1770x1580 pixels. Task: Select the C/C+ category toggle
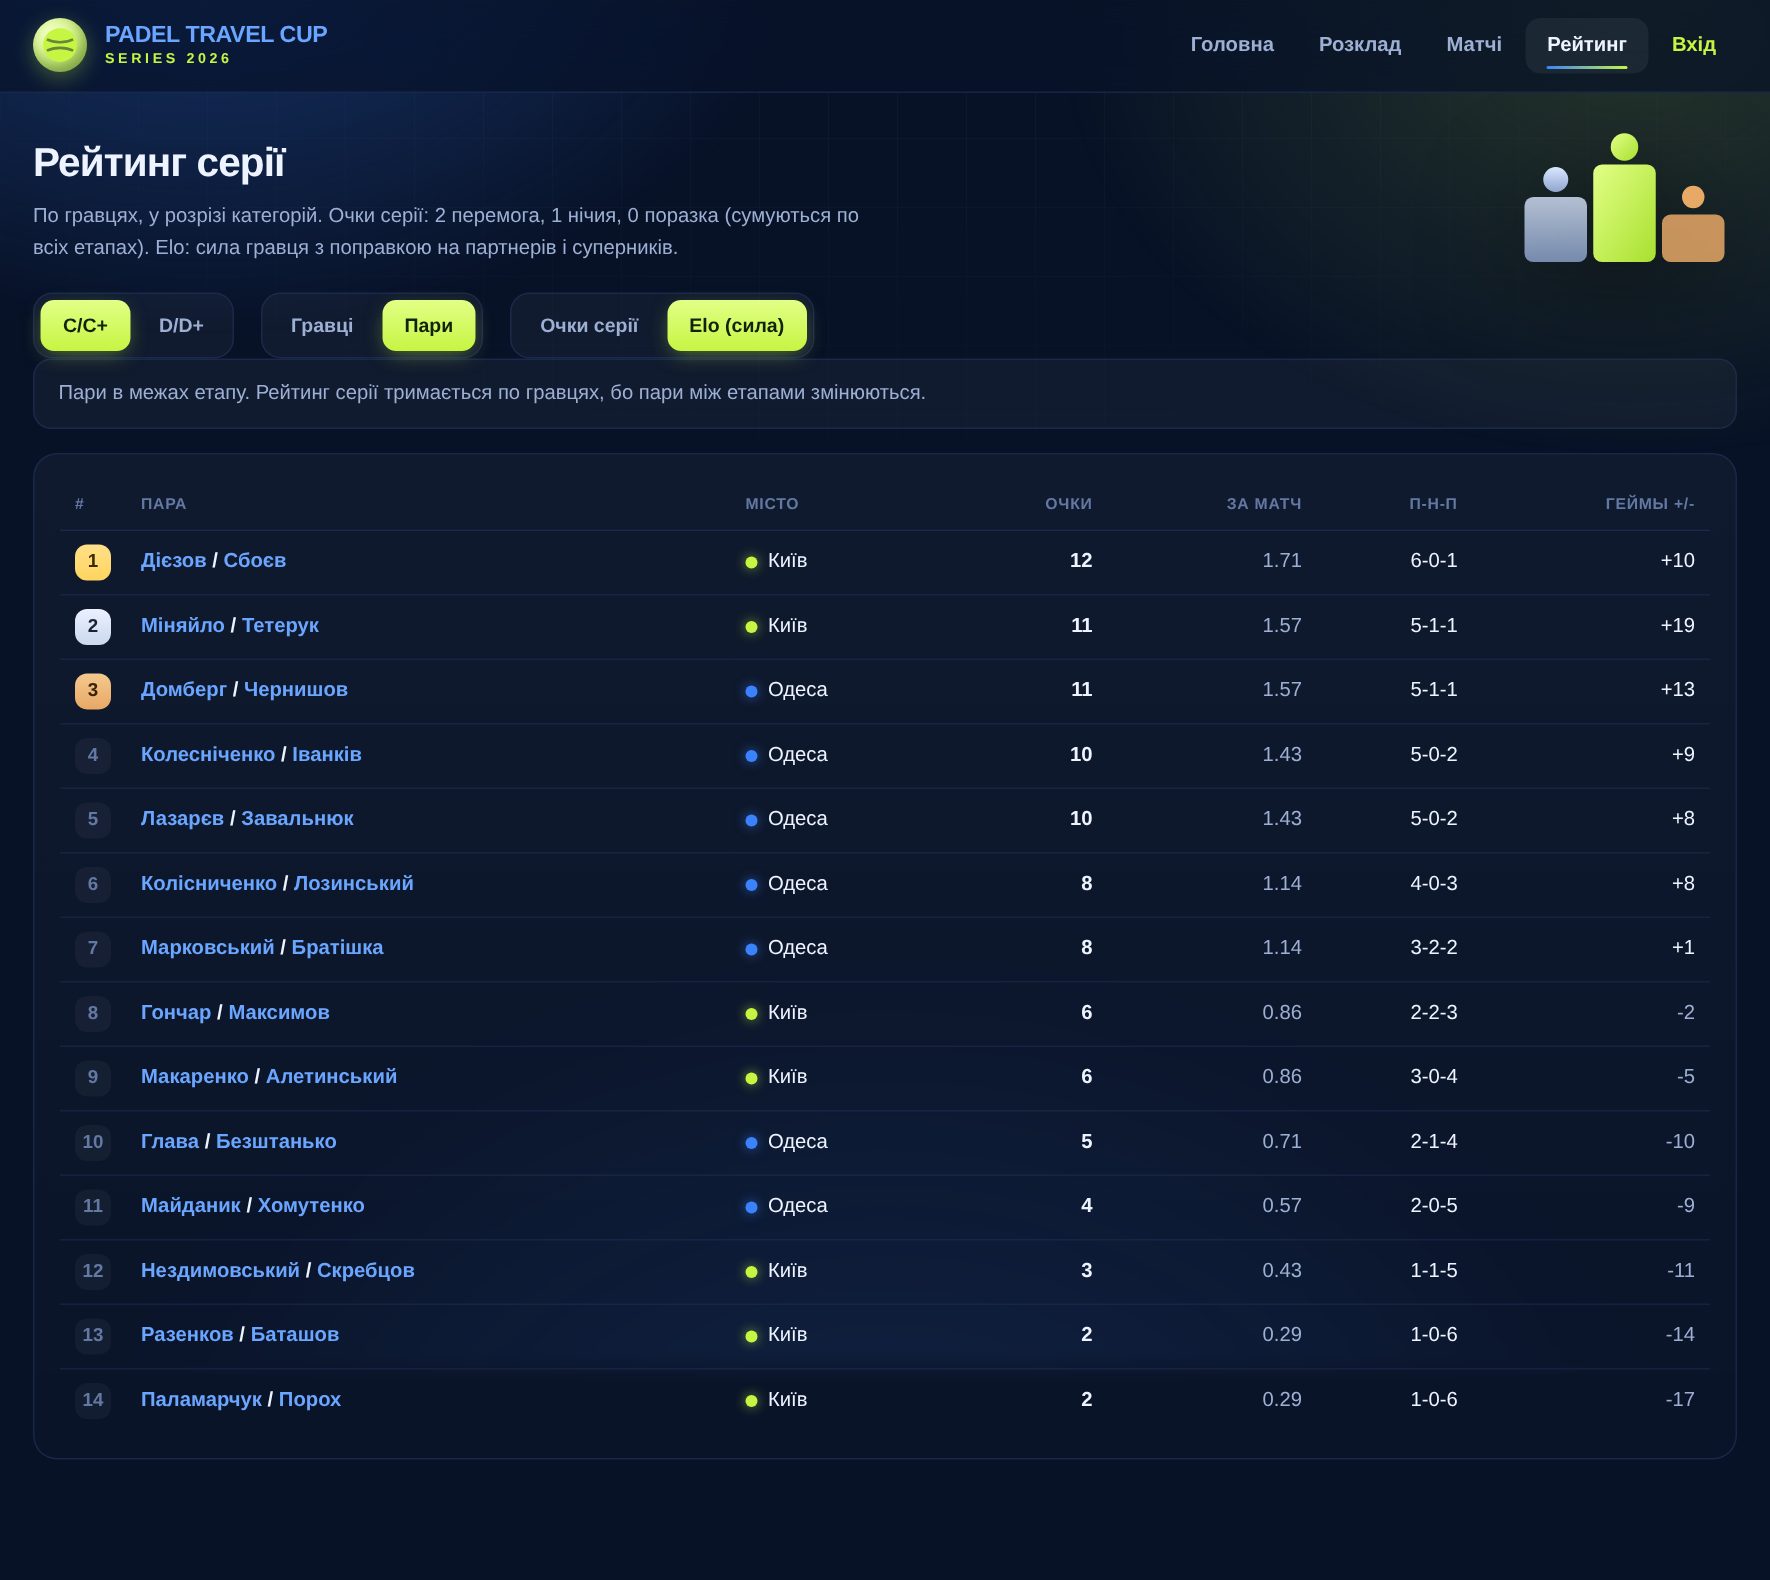[x=85, y=326]
